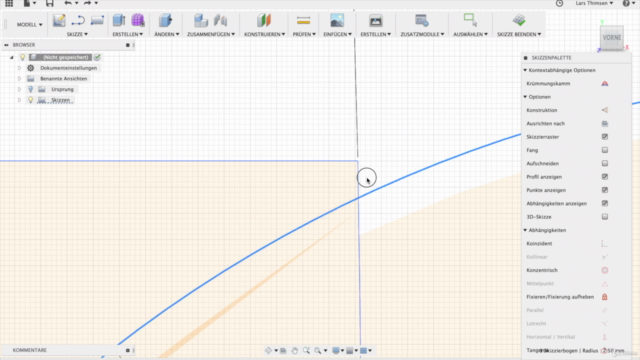The width and height of the screenshot is (640, 360).
Task: Click the add-ins icon above Zusatzmodule
Action: pyautogui.click(x=422, y=20)
